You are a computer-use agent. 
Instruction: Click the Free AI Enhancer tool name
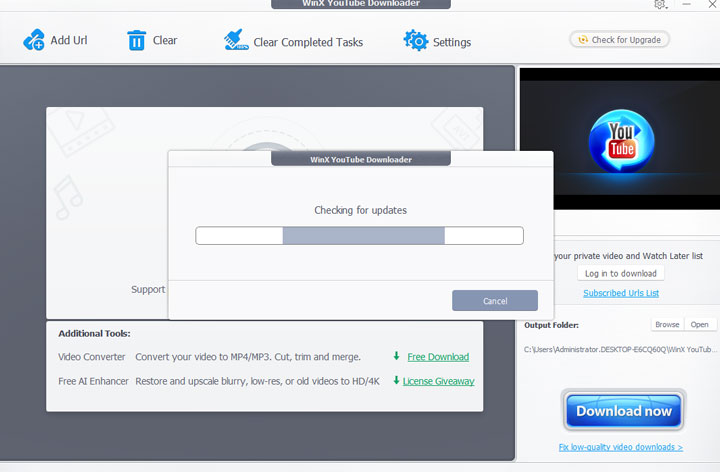click(x=93, y=381)
